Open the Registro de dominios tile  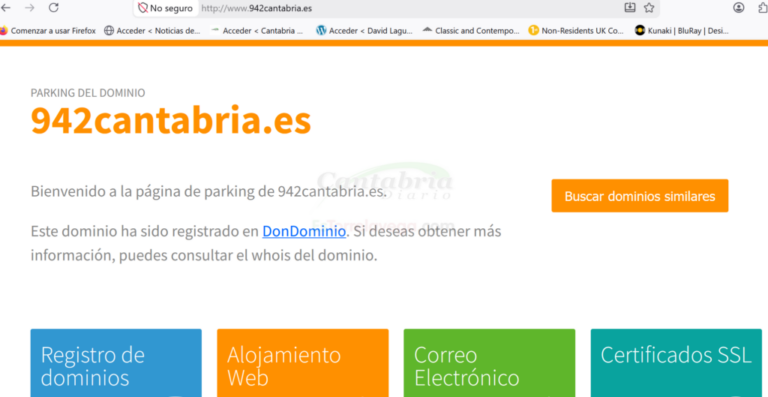tap(116, 363)
